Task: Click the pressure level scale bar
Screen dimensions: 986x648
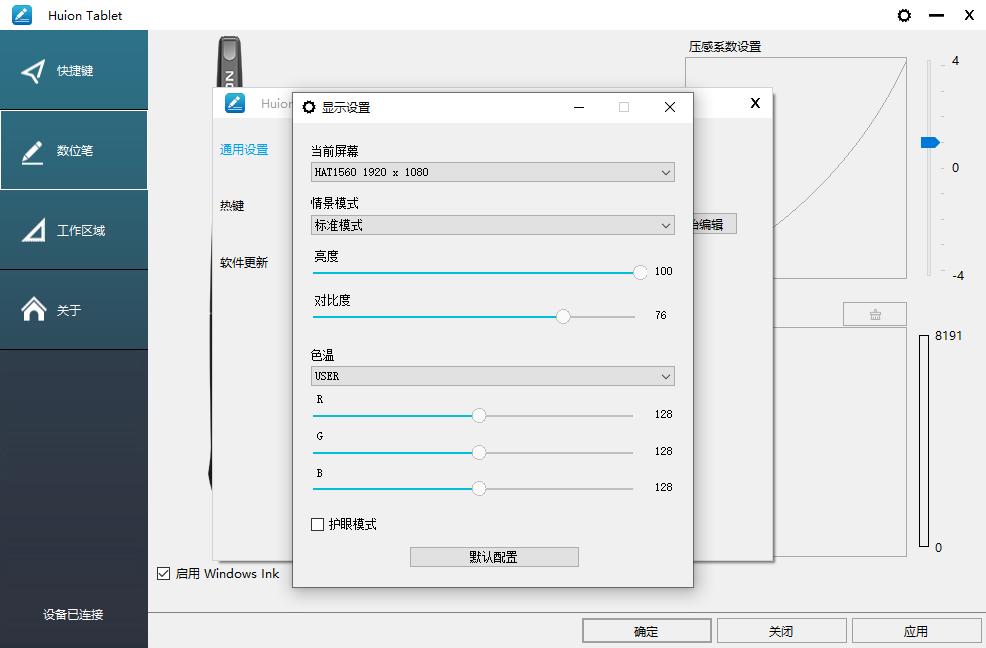Action: (x=926, y=440)
